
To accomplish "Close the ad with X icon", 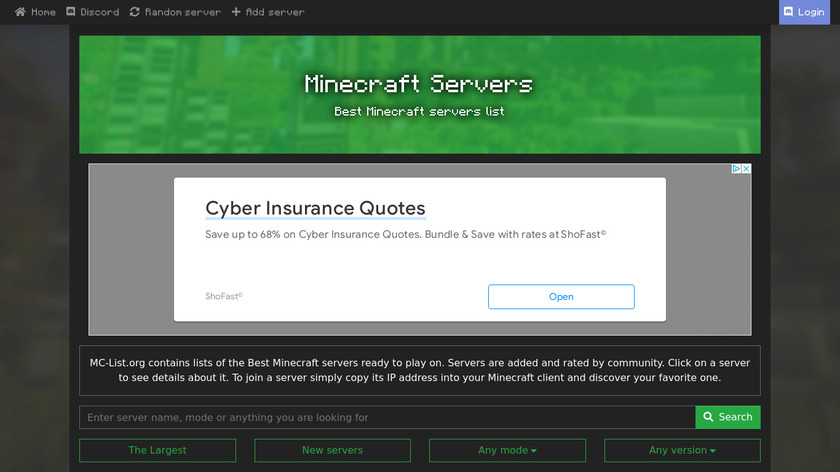I will click(746, 169).
